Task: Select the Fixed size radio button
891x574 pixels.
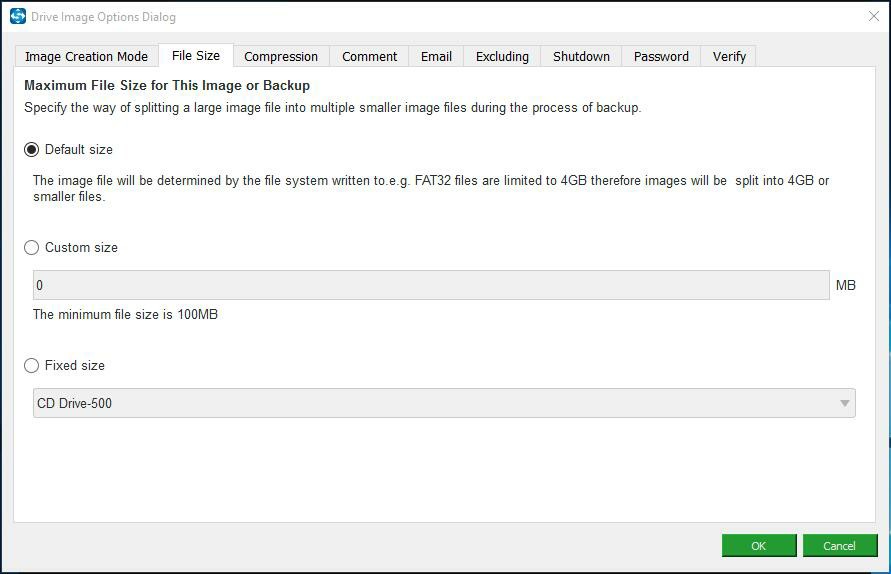Action: coord(31,365)
